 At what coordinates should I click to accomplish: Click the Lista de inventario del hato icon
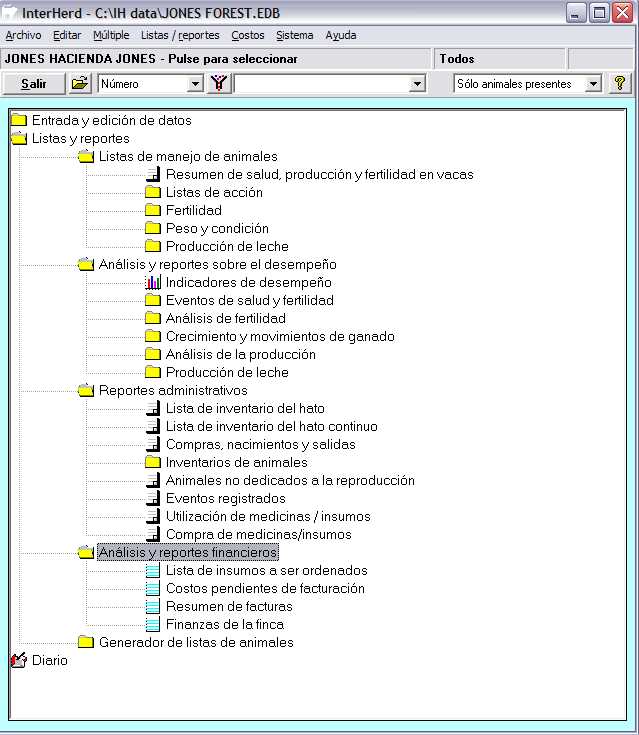click(153, 408)
